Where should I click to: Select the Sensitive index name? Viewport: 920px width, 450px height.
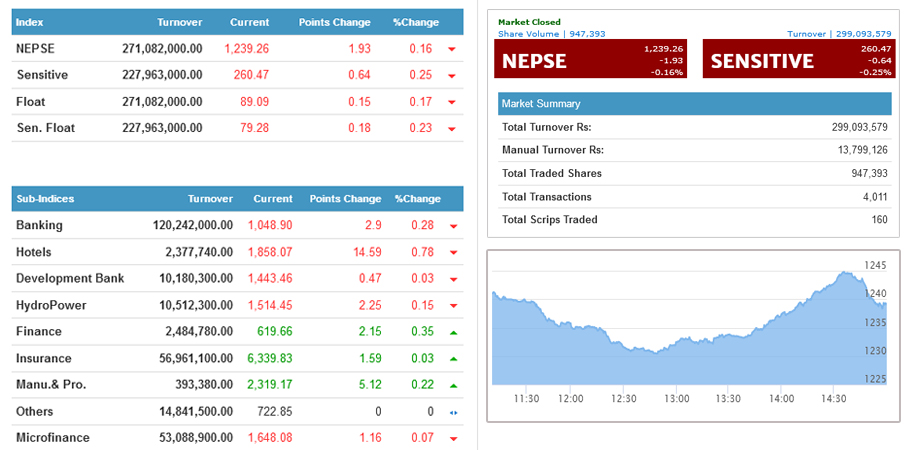(42, 75)
